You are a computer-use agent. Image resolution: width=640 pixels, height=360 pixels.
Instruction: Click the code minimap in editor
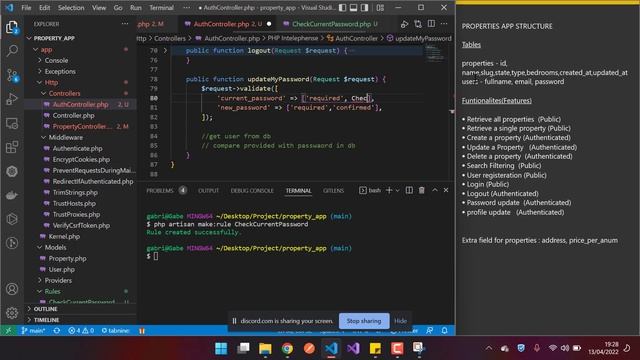tap(435, 54)
